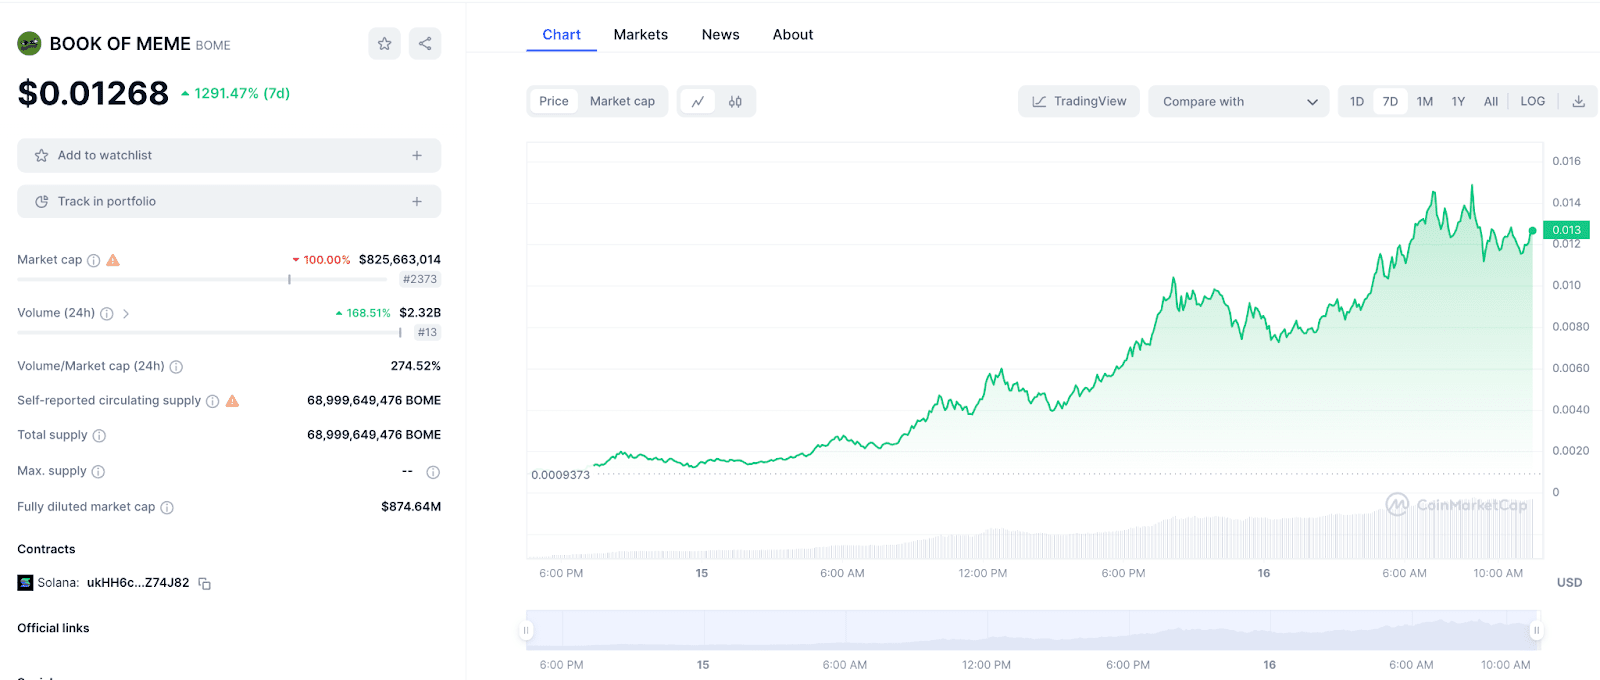The height and width of the screenshot is (680, 1600).
Task: Click the $2.32B volume value
Action: pyautogui.click(x=420, y=313)
